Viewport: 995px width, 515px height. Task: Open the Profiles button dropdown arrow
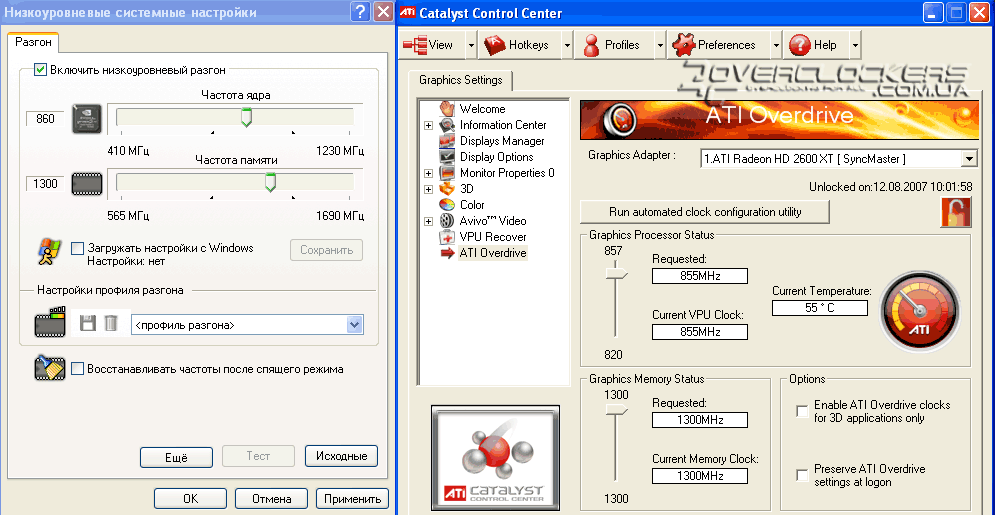[x=660, y=45]
